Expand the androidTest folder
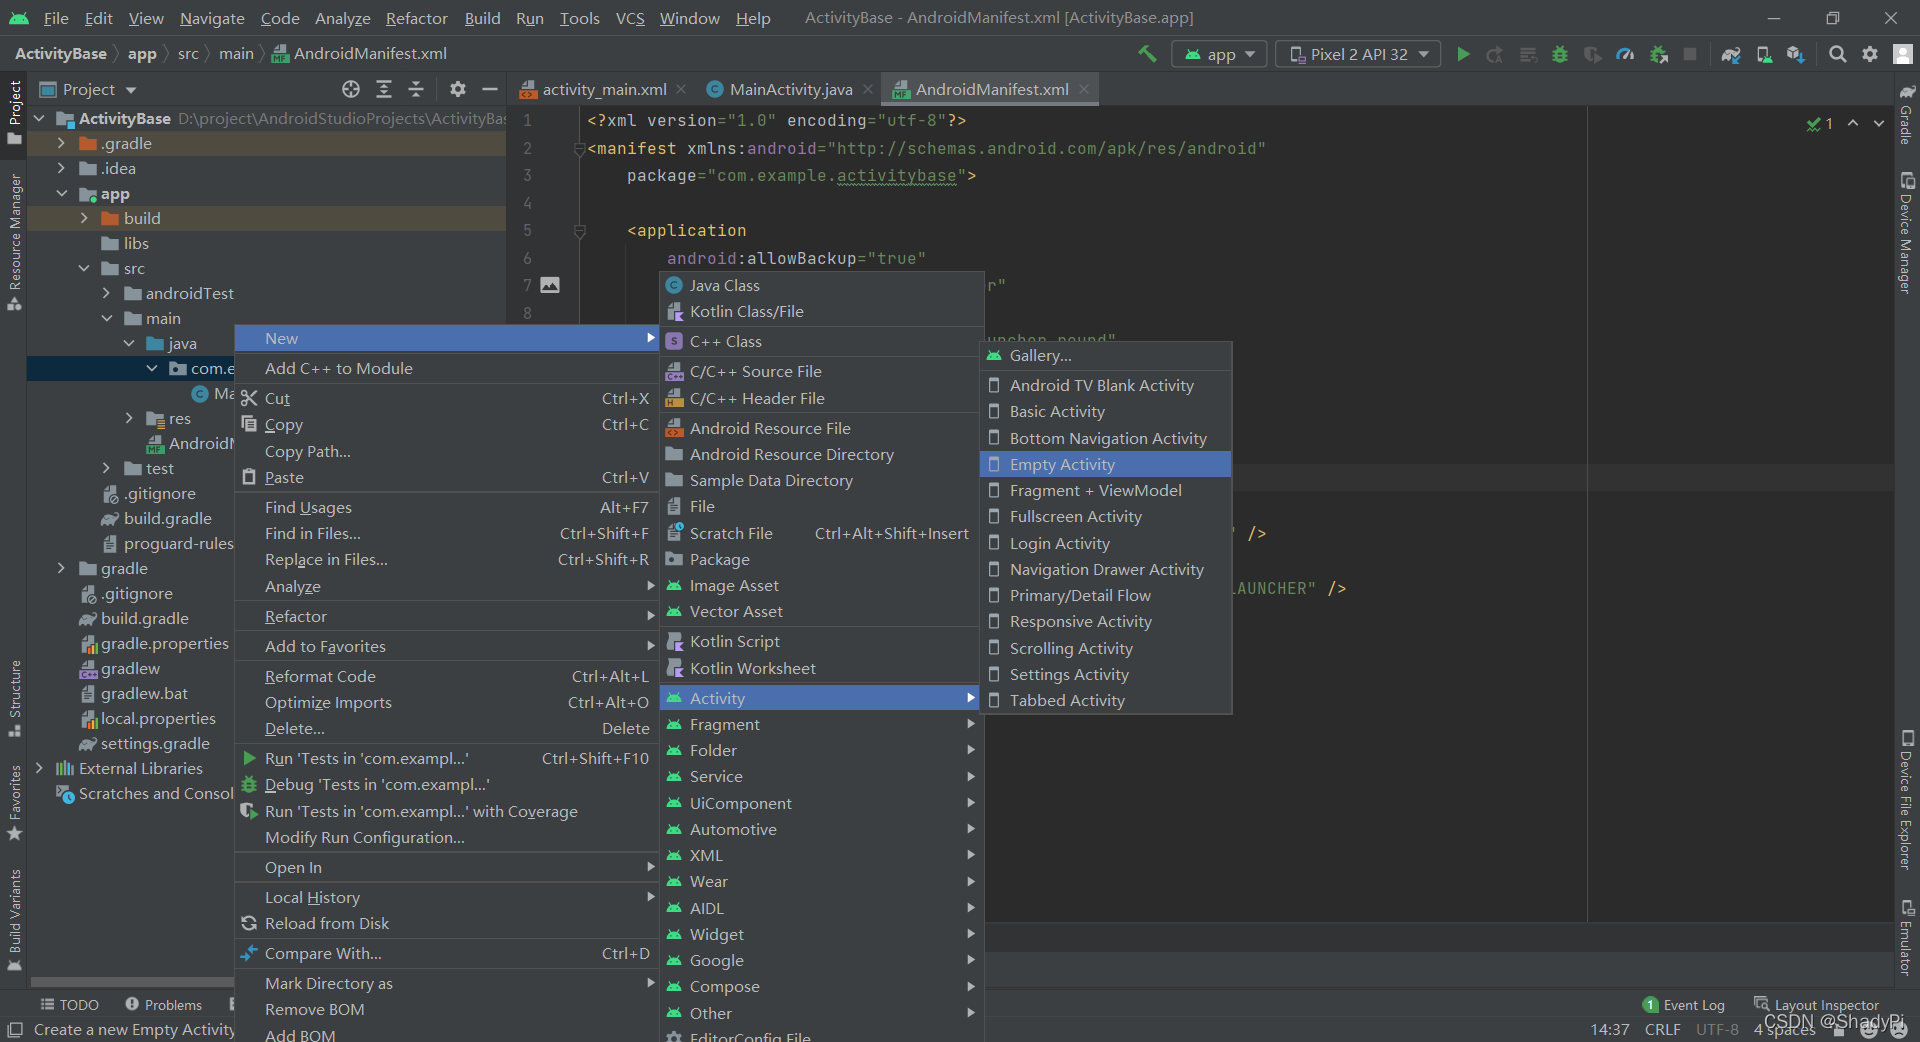The image size is (1920, 1042). [x=106, y=293]
